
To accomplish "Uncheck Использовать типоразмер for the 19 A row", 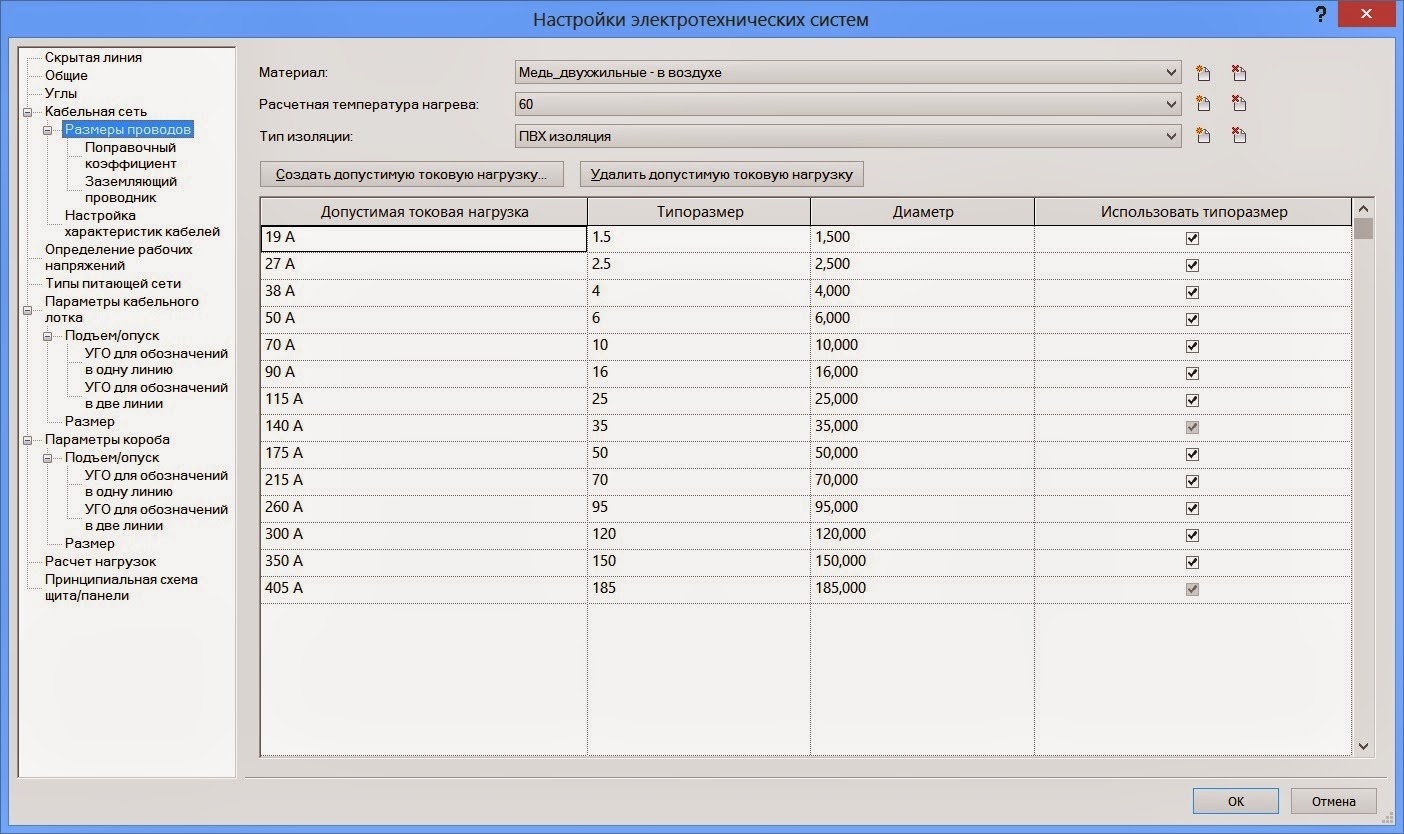I will (x=1192, y=237).
